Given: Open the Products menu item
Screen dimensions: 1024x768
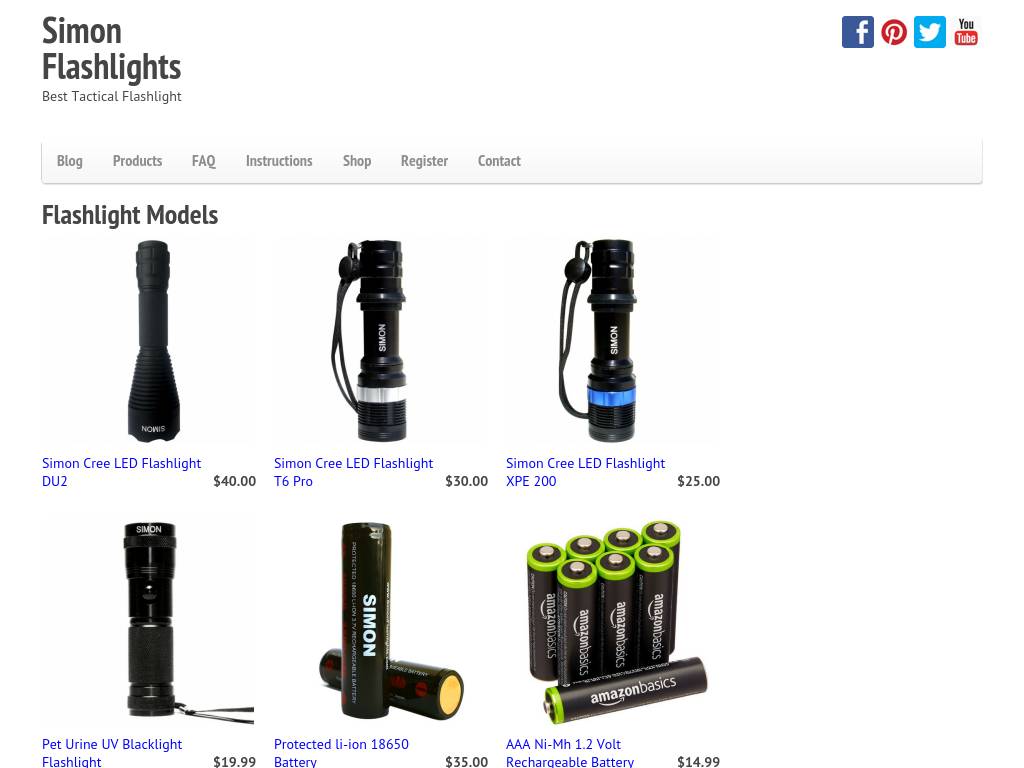Looking at the screenshot, I should pyautogui.click(x=137, y=161).
